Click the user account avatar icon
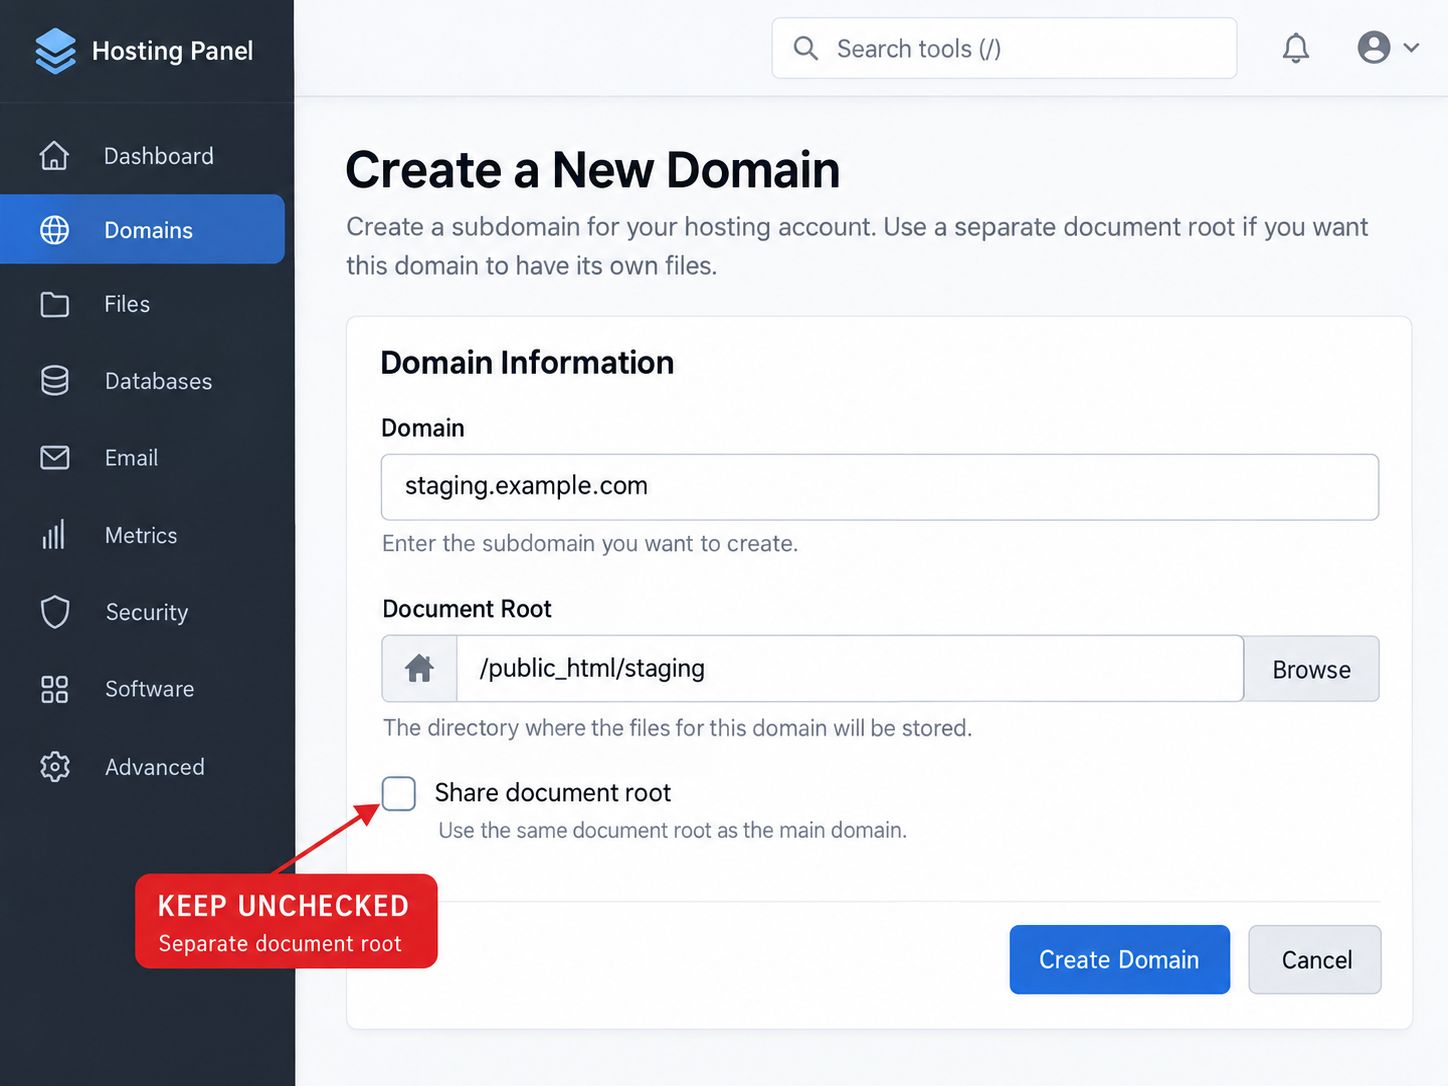1448x1086 pixels. pyautogui.click(x=1374, y=47)
